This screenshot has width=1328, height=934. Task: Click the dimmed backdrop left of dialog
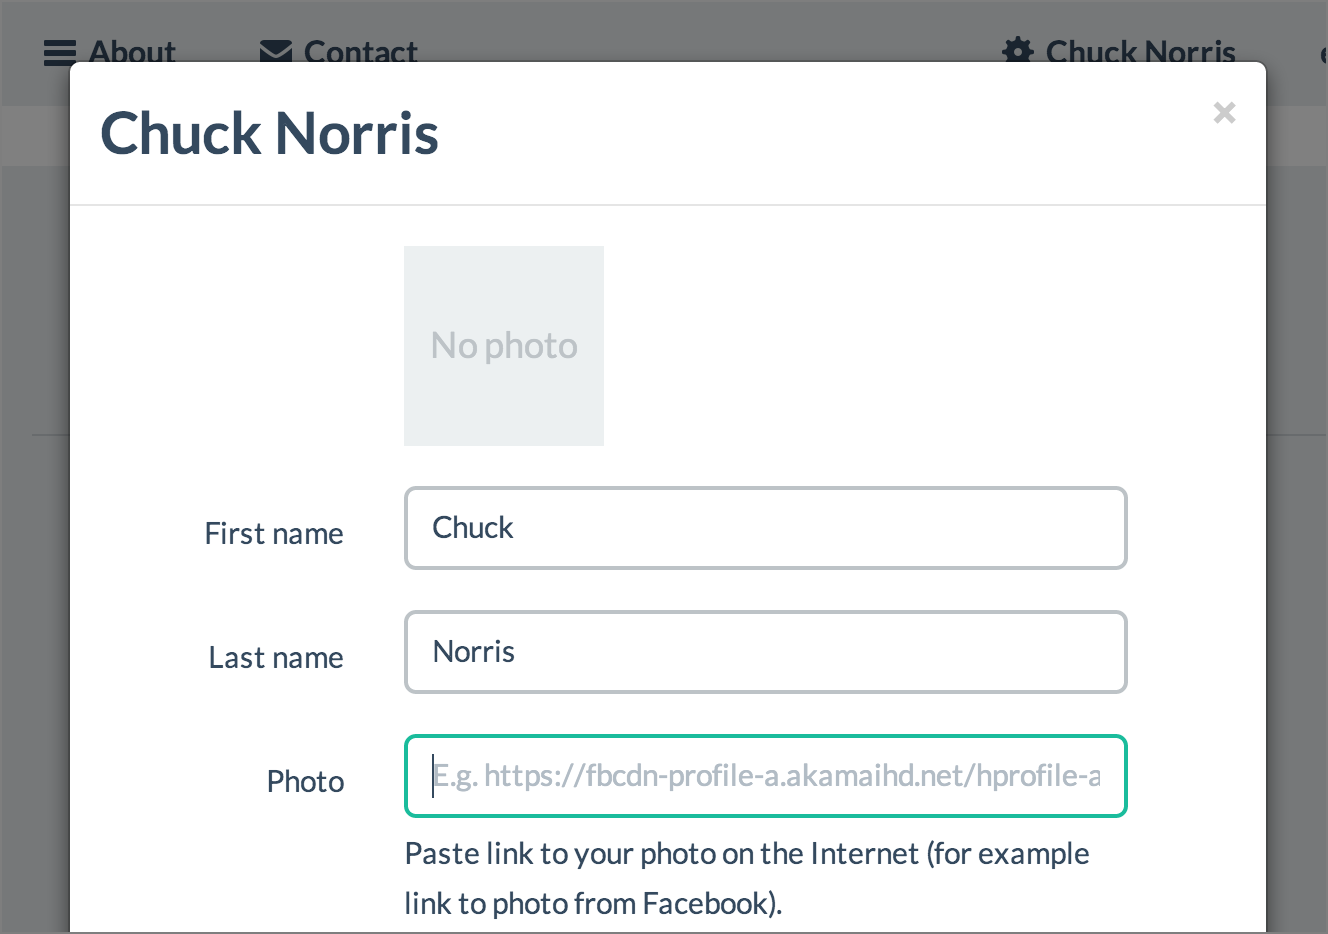pyautogui.click(x=34, y=500)
